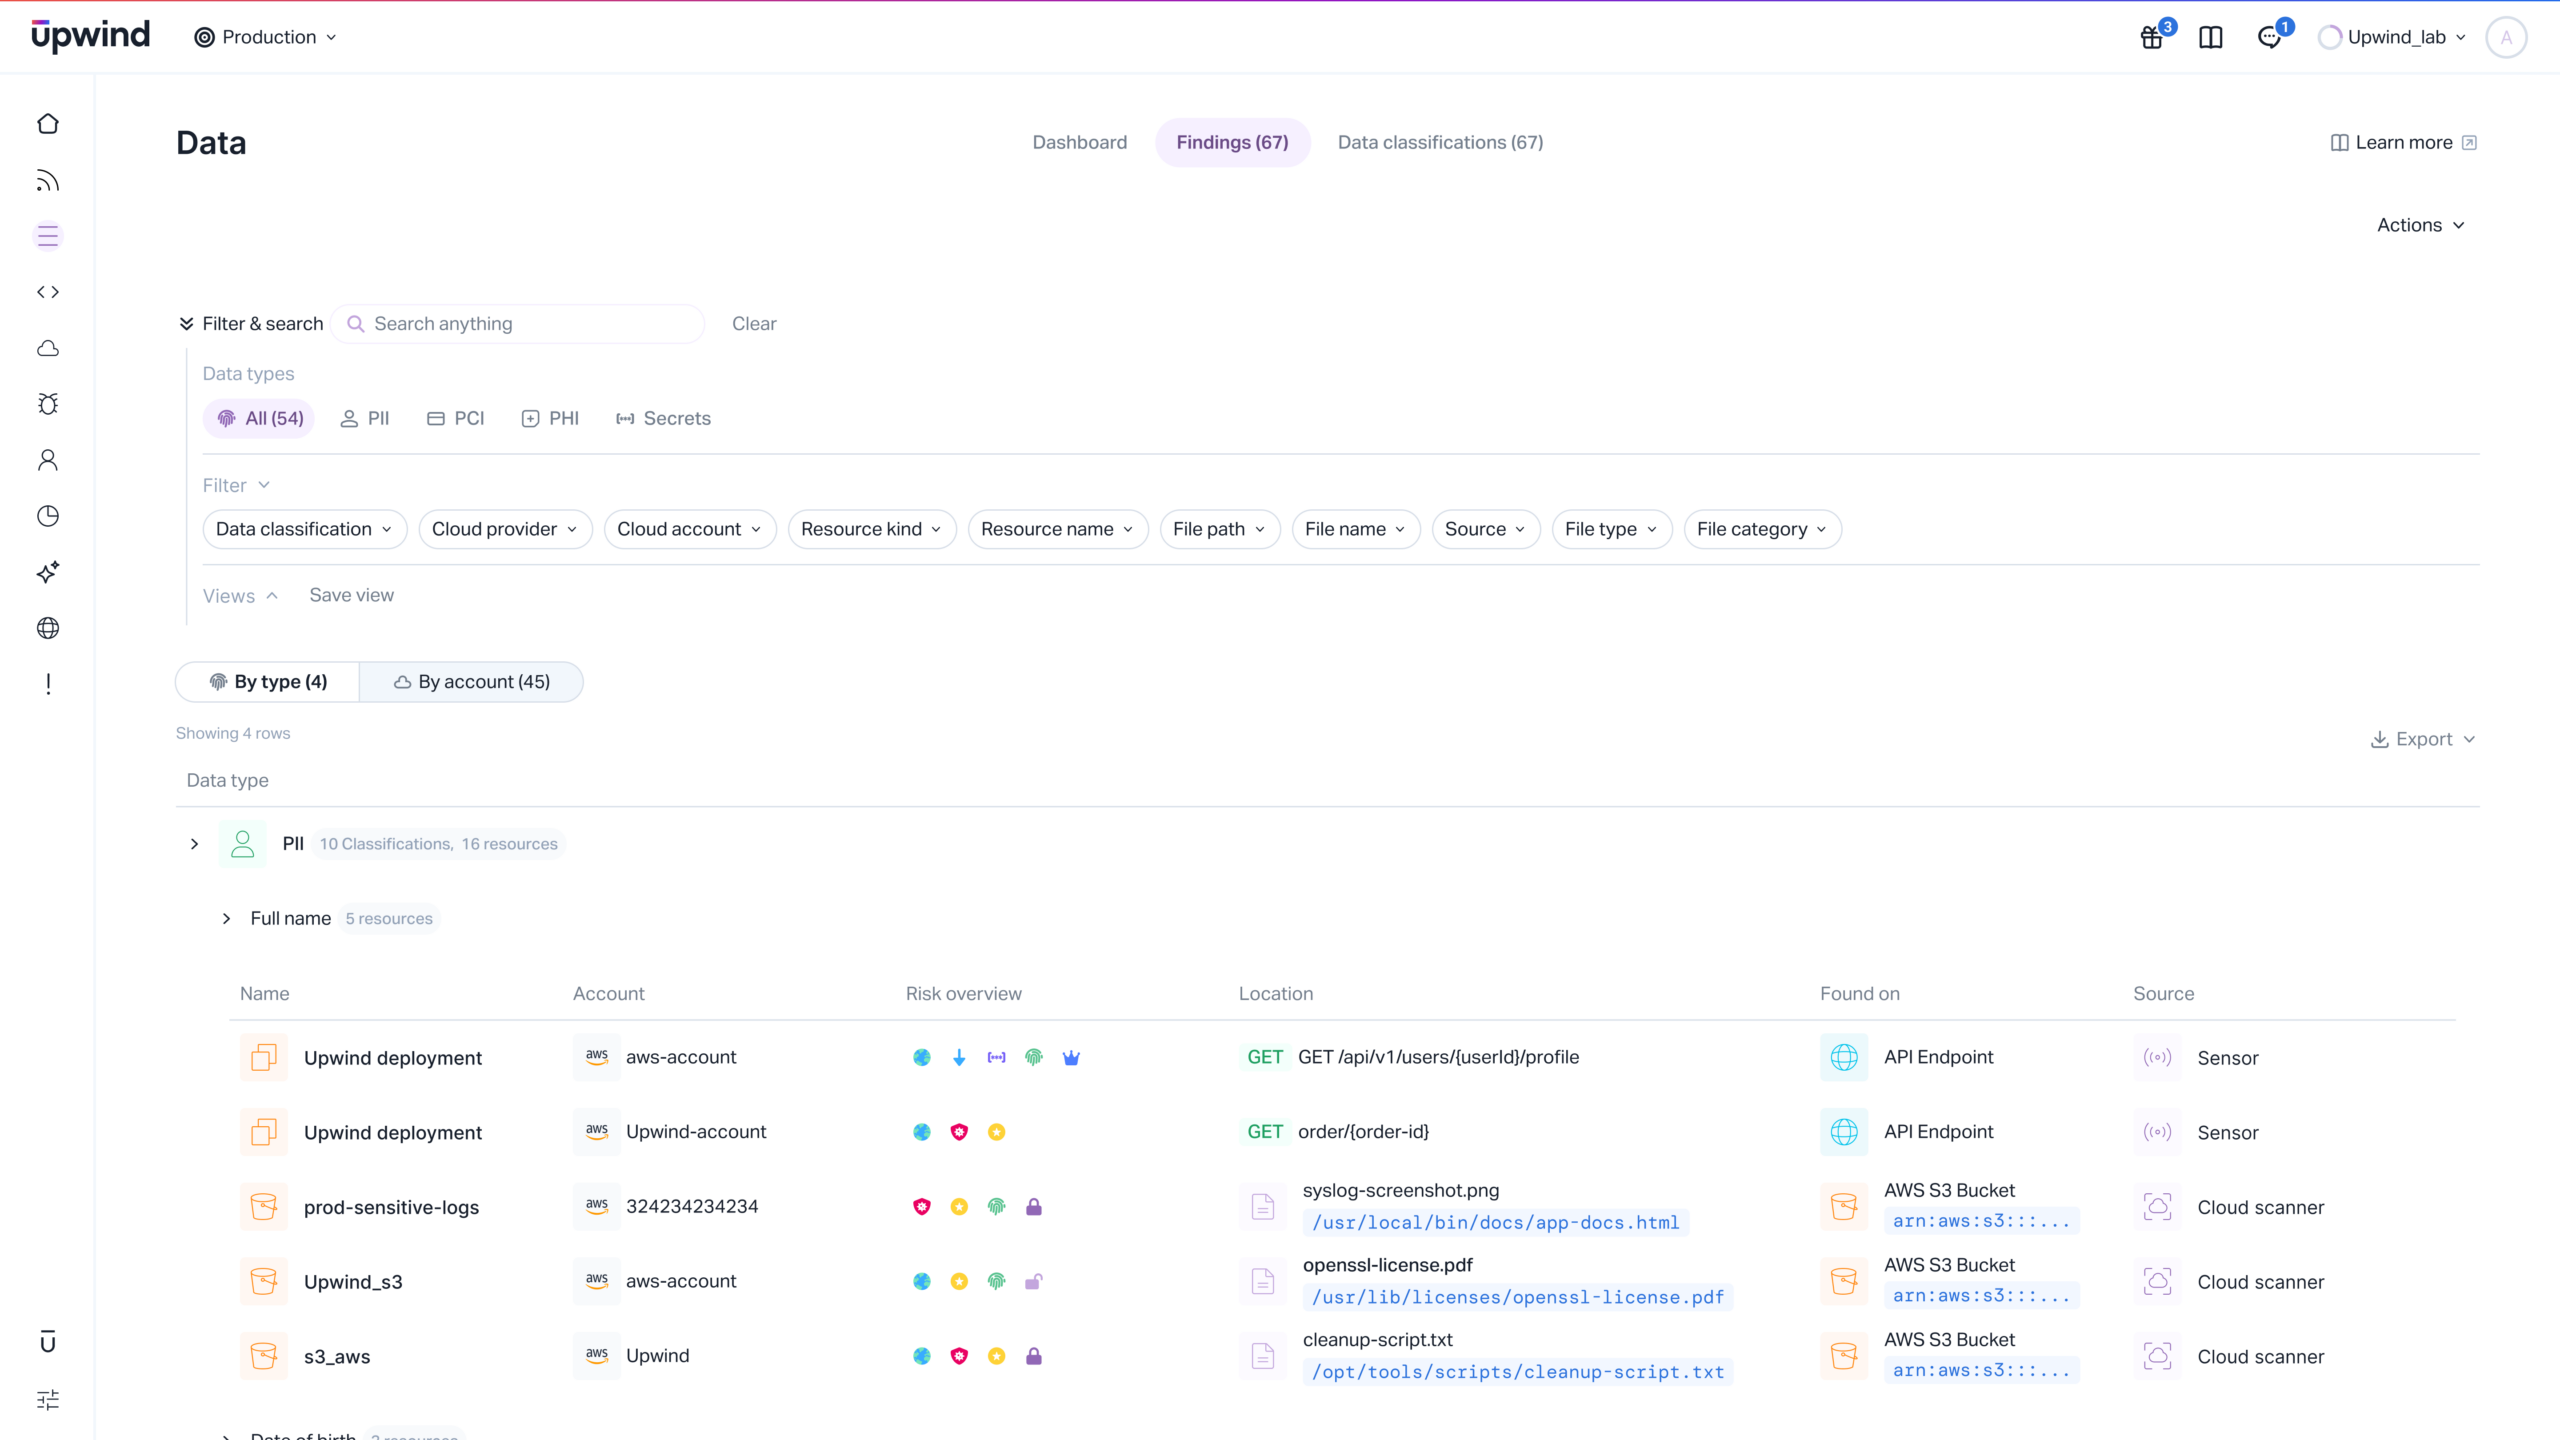Image resolution: width=2560 pixels, height=1440 pixels.
Task: Select the PII data type filter
Action: [365, 419]
